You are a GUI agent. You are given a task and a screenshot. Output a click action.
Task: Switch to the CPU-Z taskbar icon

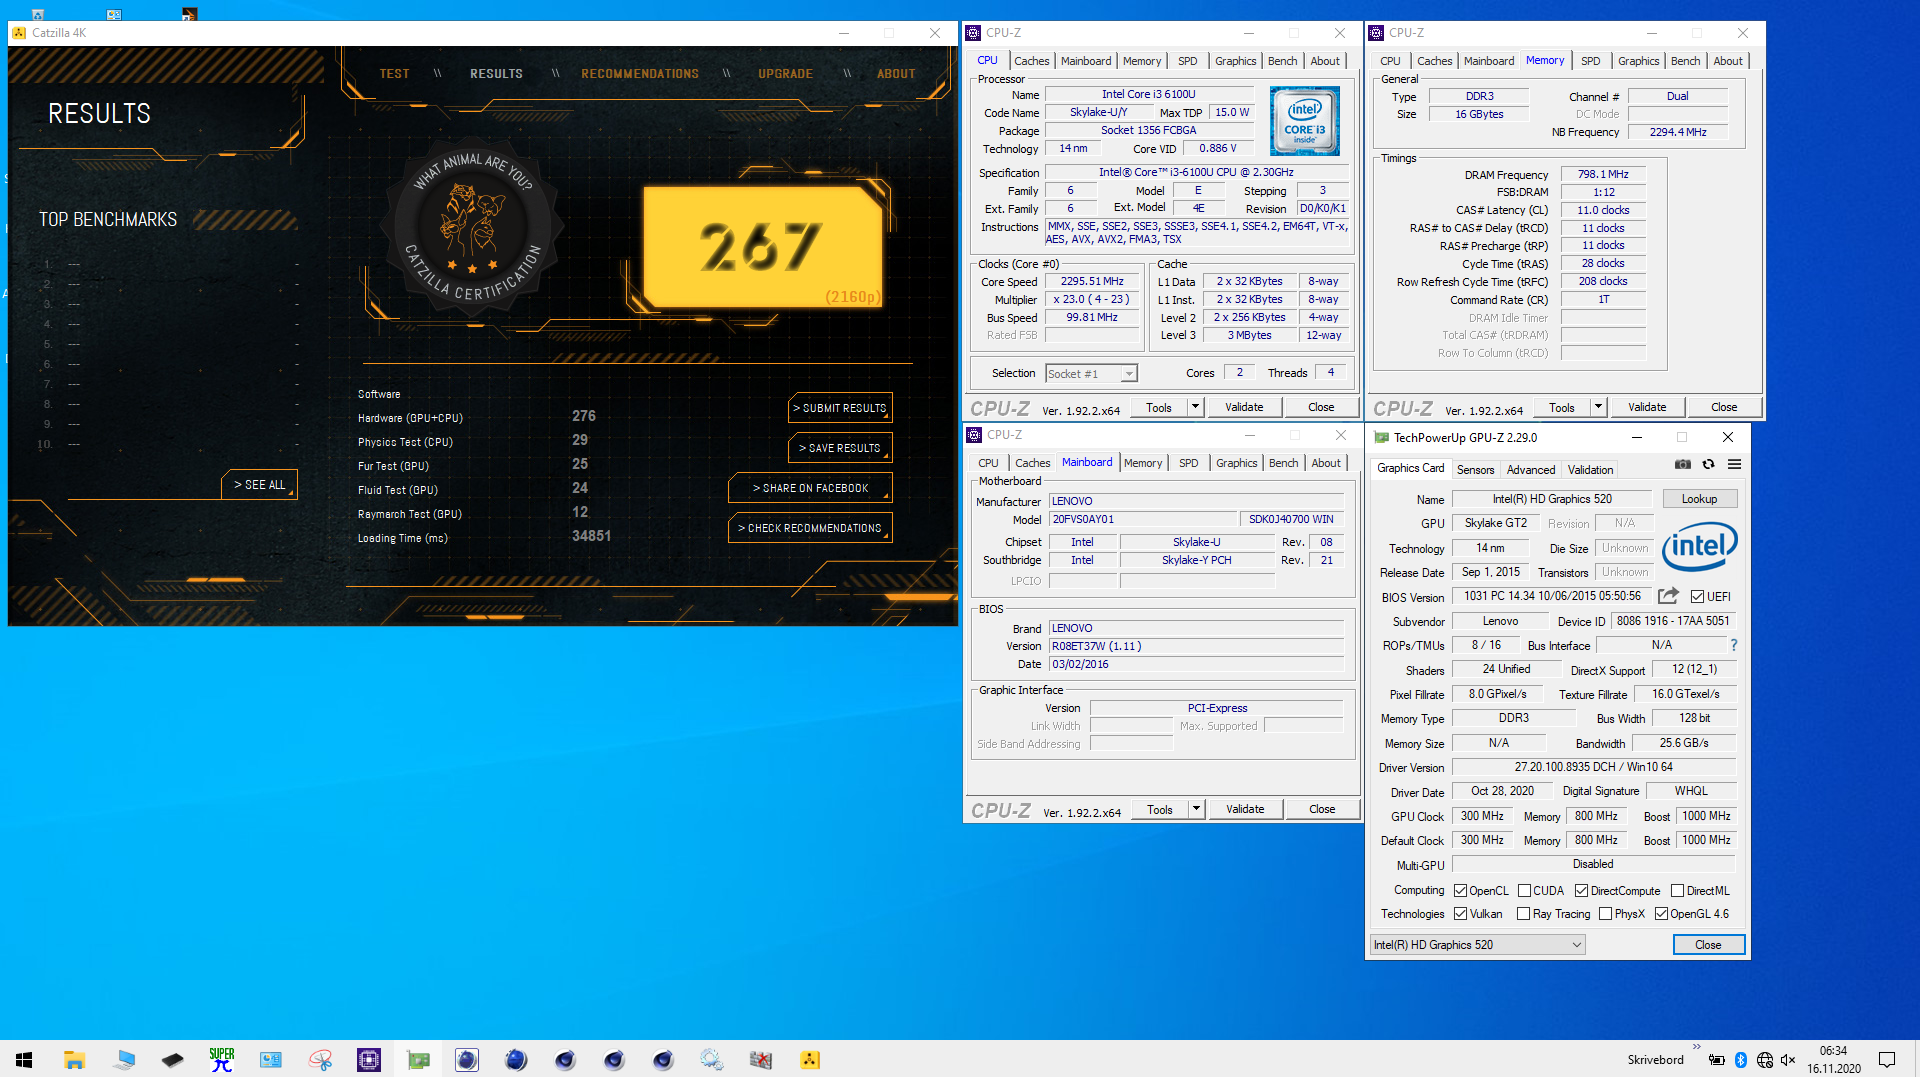click(369, 1059)
